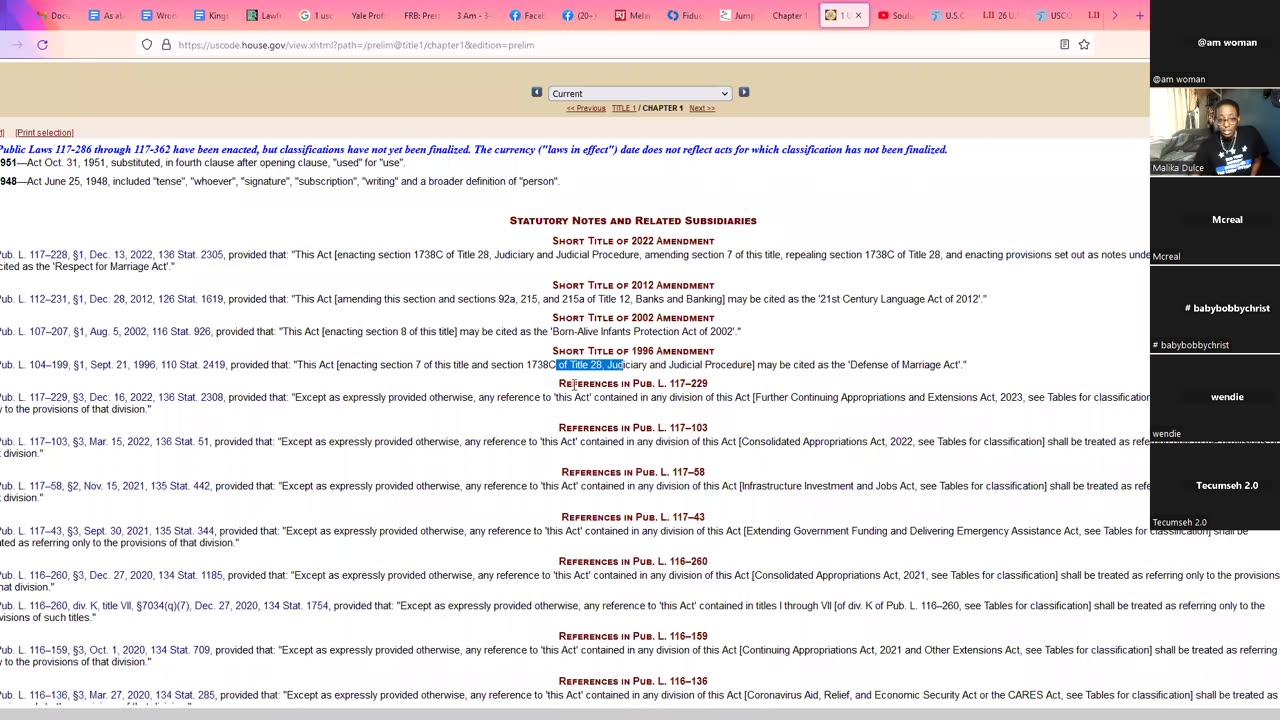The width and height of the screenshot is (1280, 720).
Task: Switch to the 'Yale Prof' tab
Action: click(367, 15)
